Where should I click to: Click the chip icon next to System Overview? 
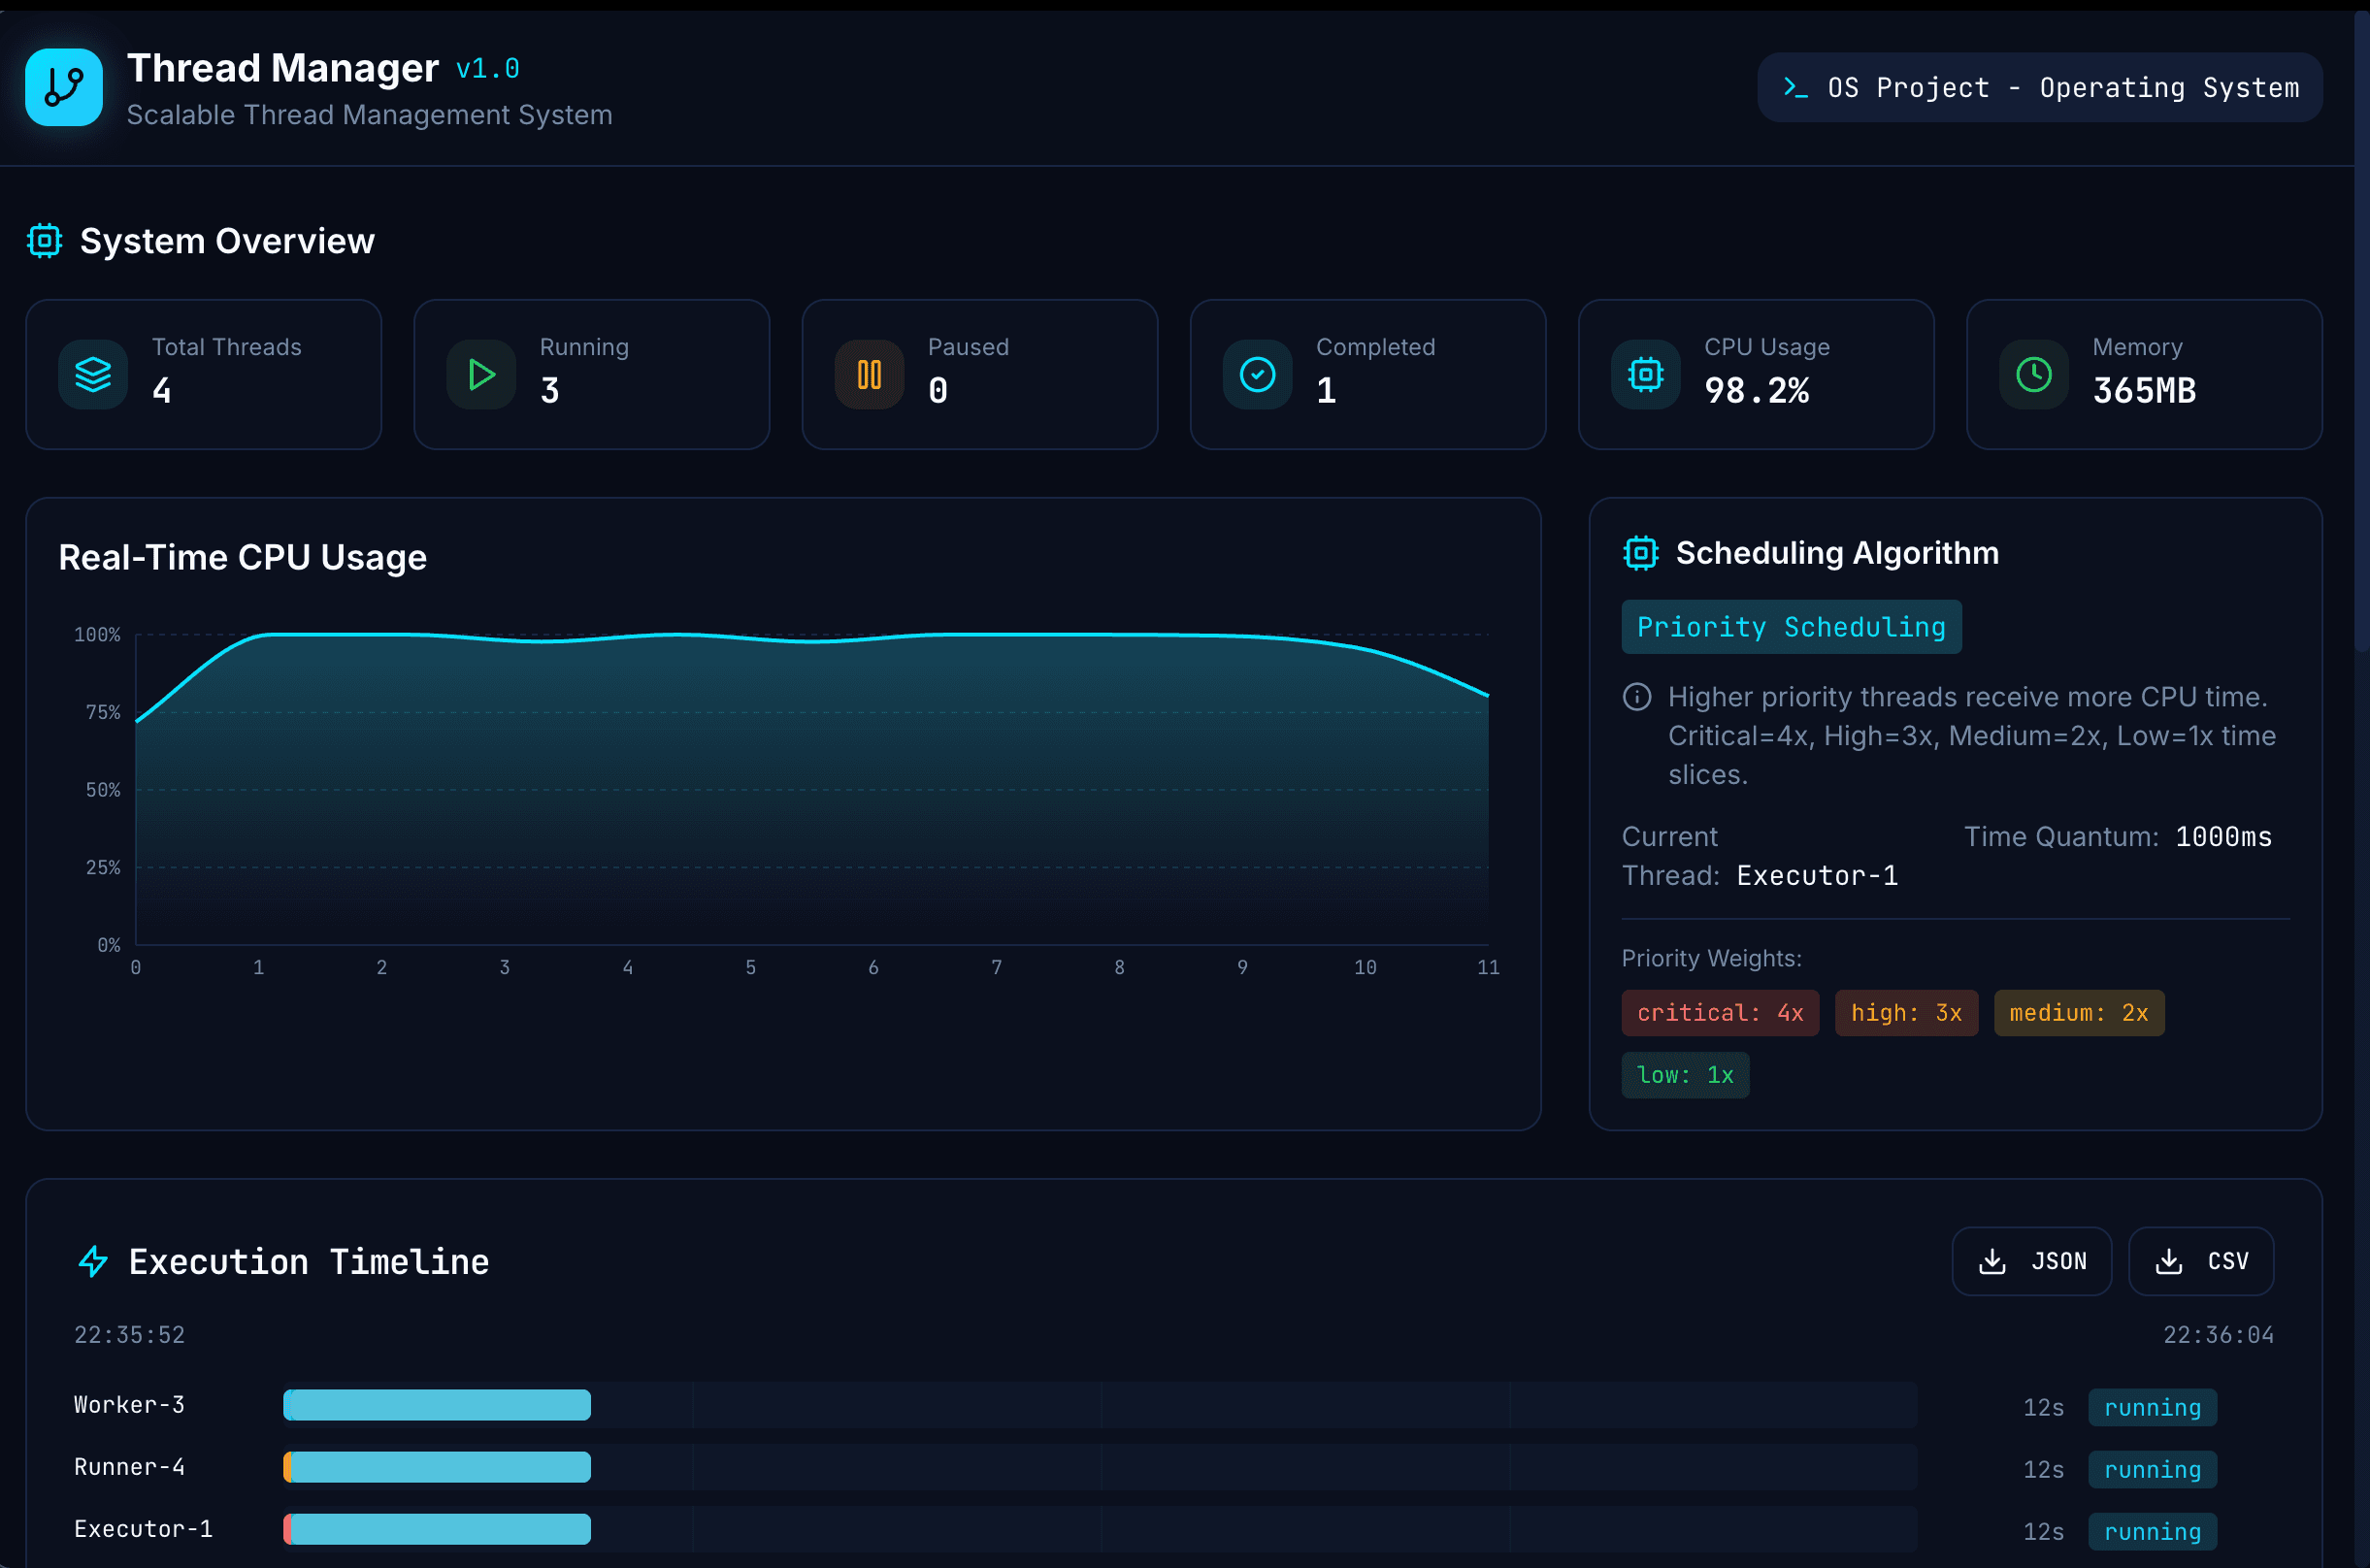(44, 241)
